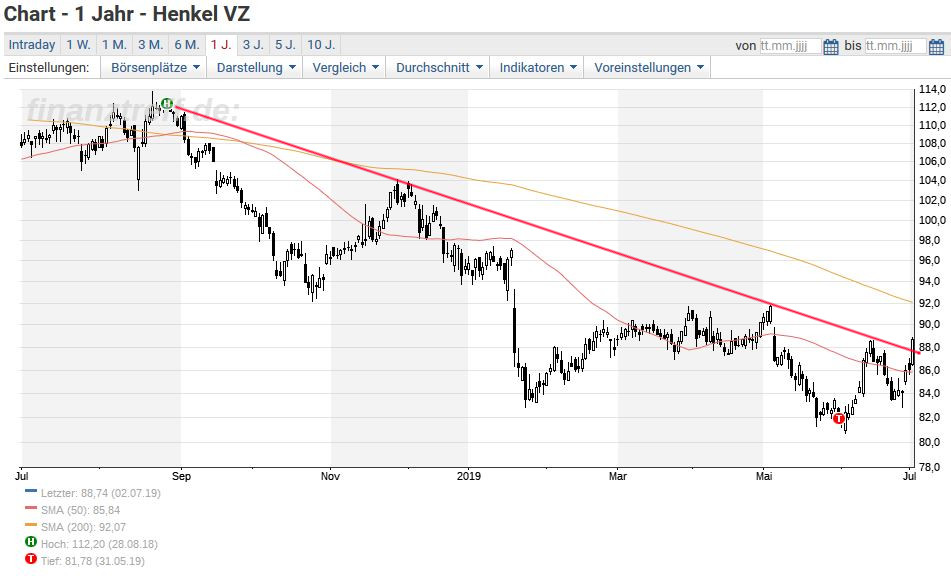951x576 pixels.
Task: Click the green H icon in legend
Action: coord(31,542)
